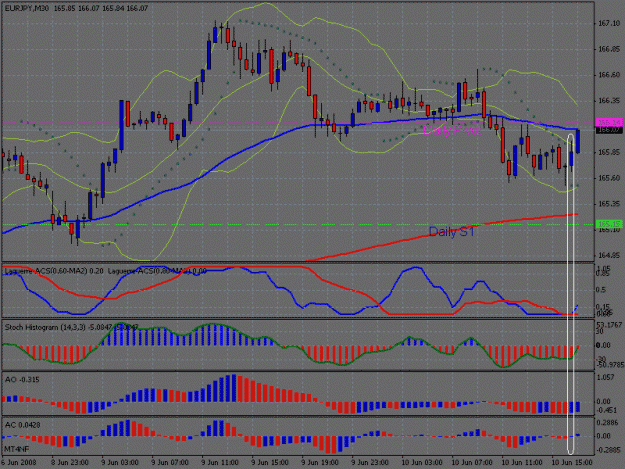
Task: Select the AO -0.315 indicator label
Action: (22, 380)
